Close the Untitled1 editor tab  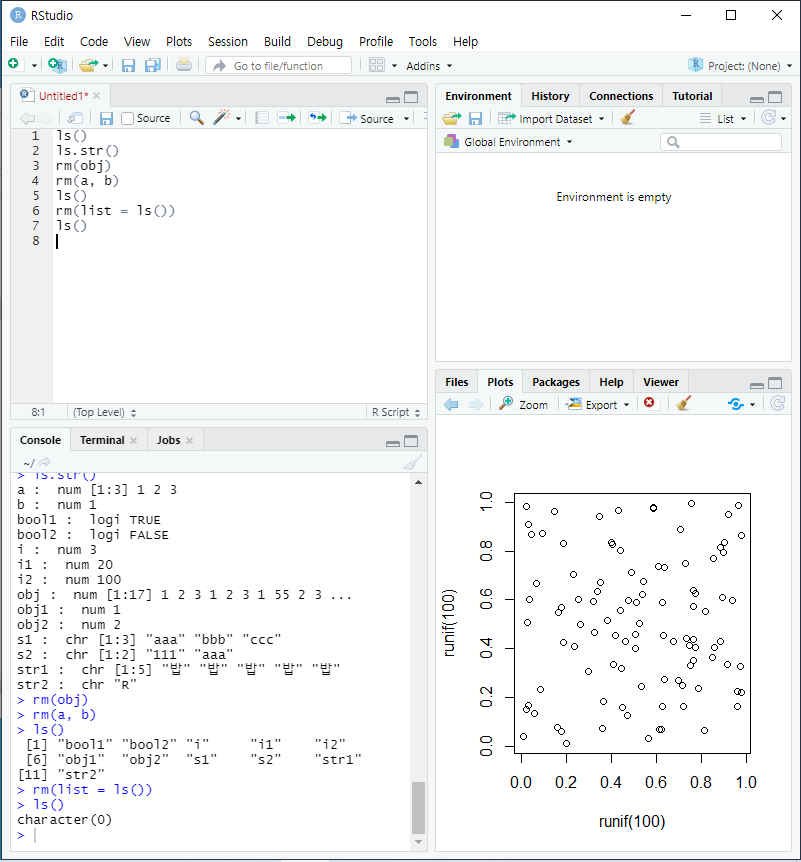(x=97, y=96)
